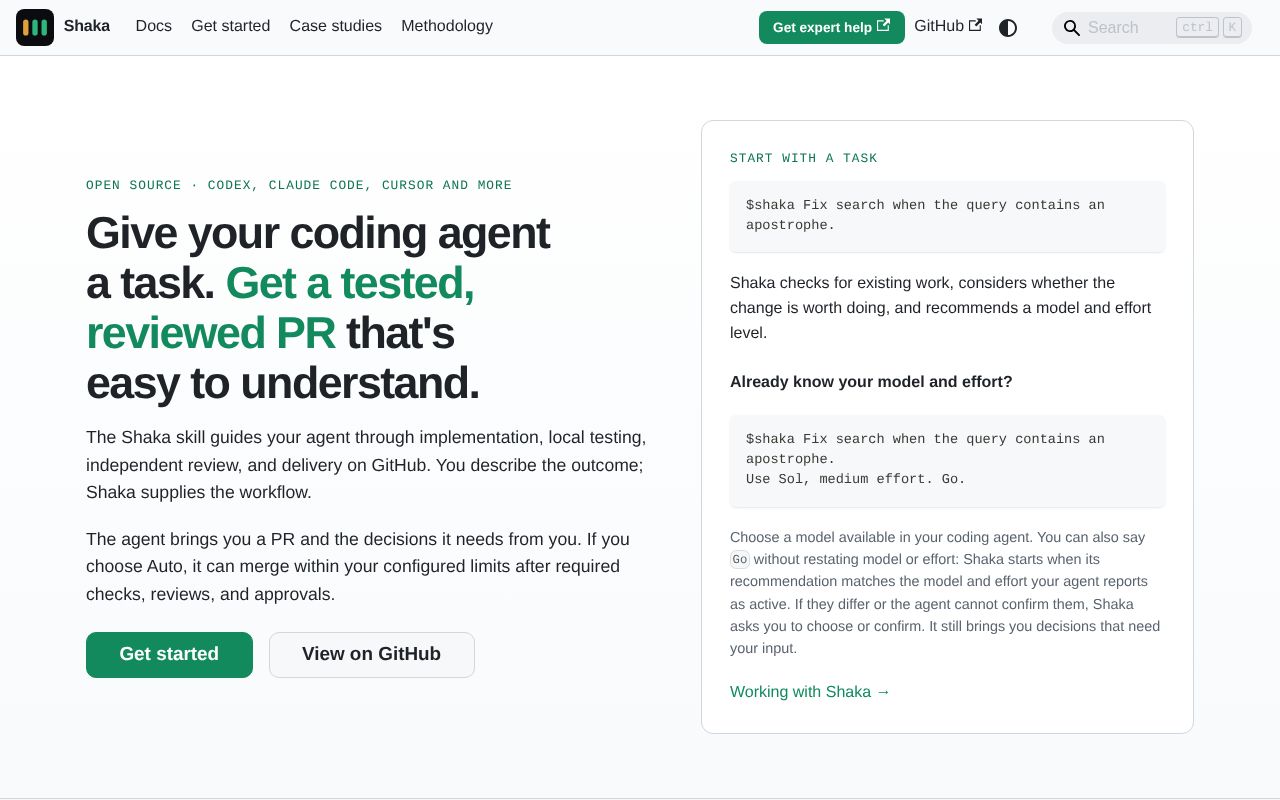Image resolution: width=1280 pixels, height=800 pixels.
Task: Go to Case studies page
Action: pyautogui.click(x=336, y=26)
